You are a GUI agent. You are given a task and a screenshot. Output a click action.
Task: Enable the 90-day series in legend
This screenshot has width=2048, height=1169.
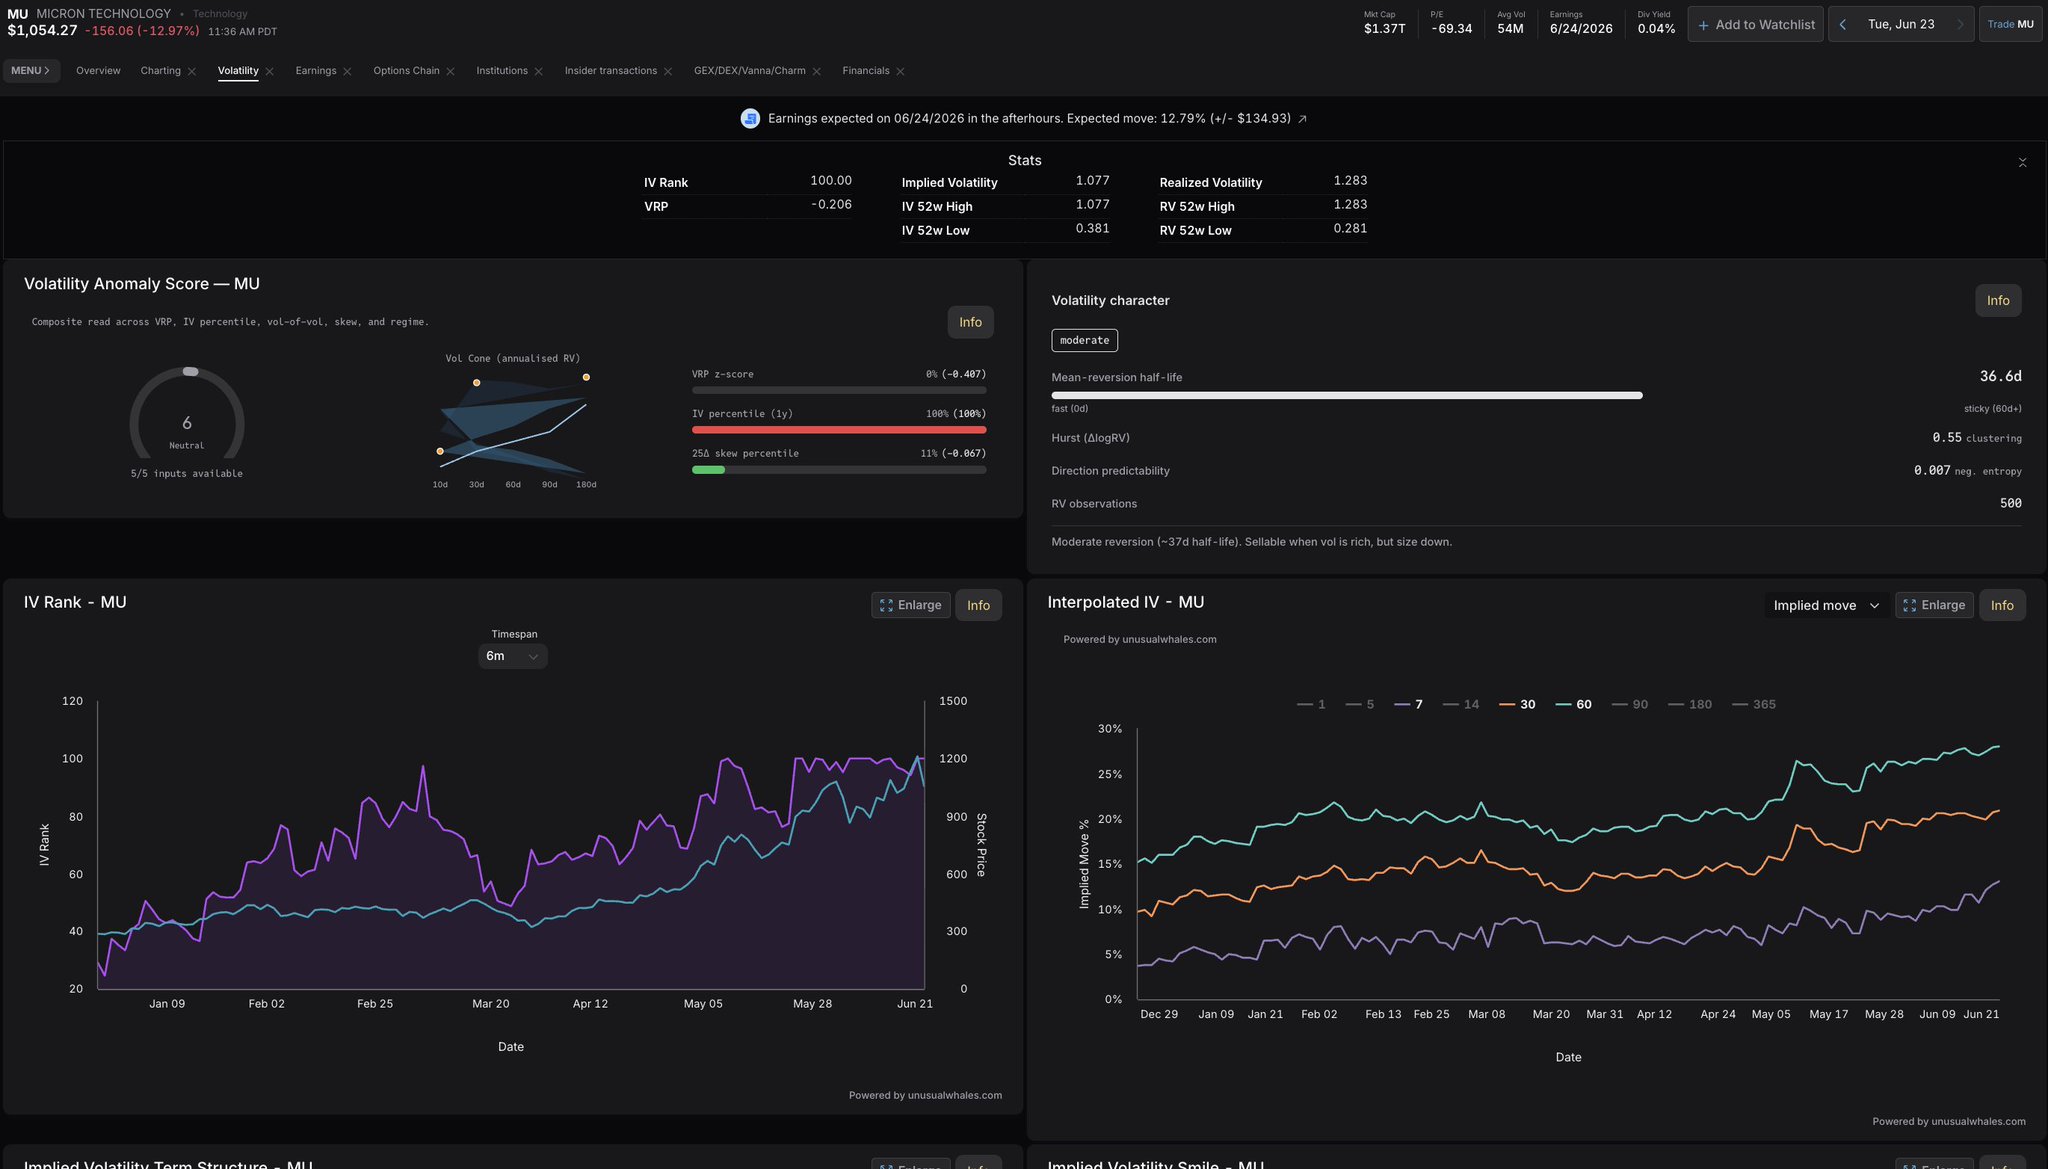pos(1630,705)
